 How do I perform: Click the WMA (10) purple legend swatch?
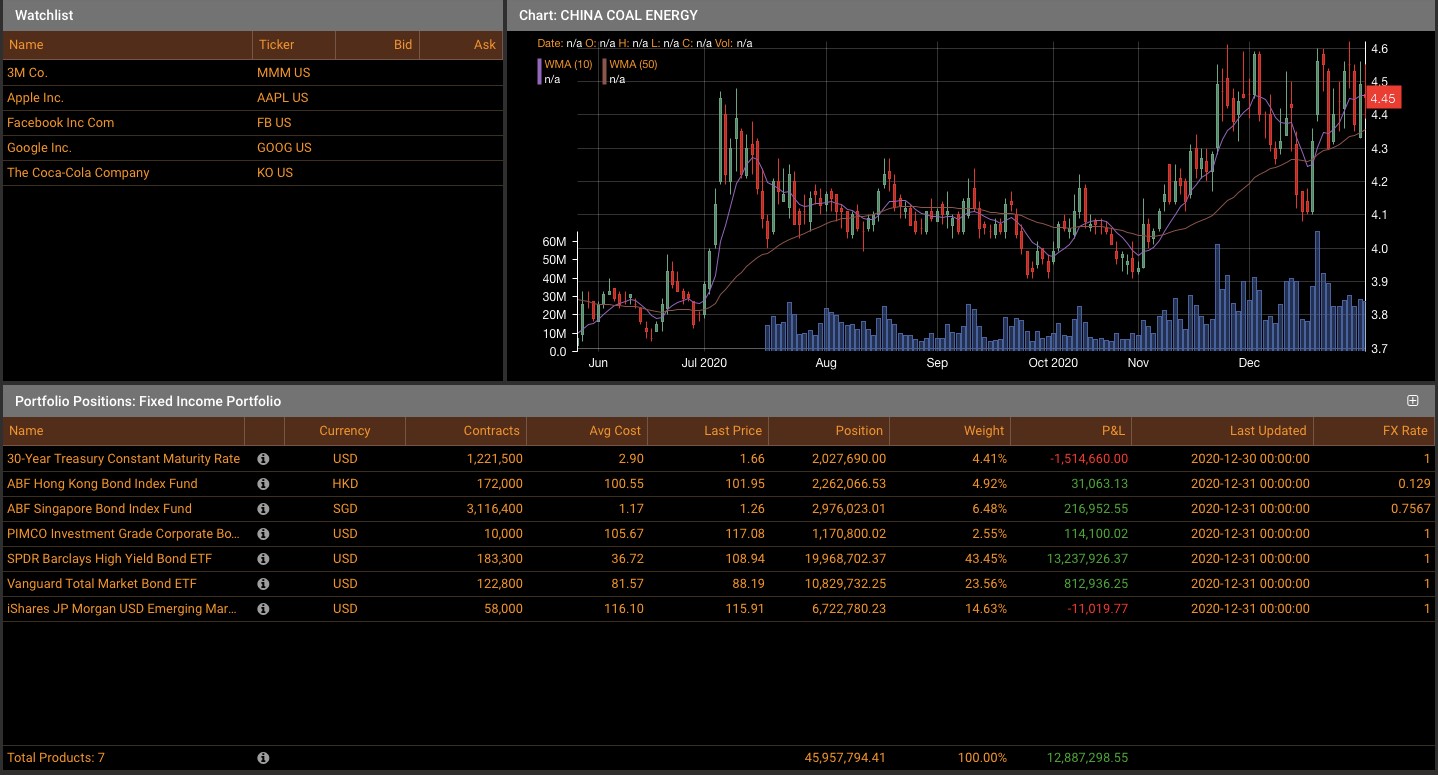tap(540, 71)
